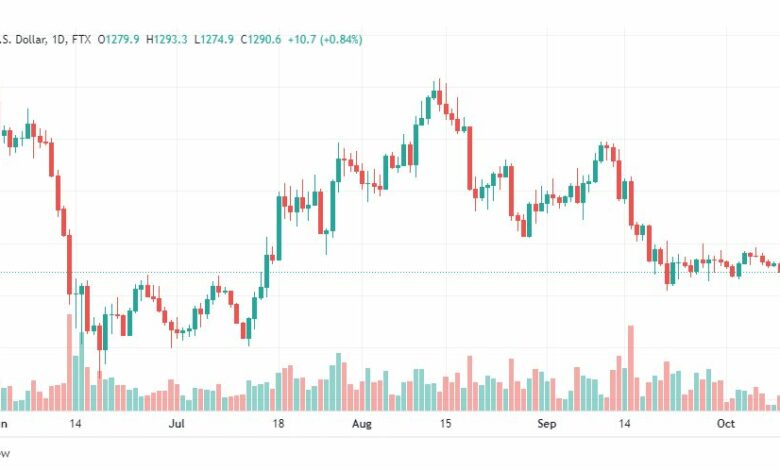Click the large green candle on July 18
The width and height of the screenshot is (780, 470).
tap(279, 228)
